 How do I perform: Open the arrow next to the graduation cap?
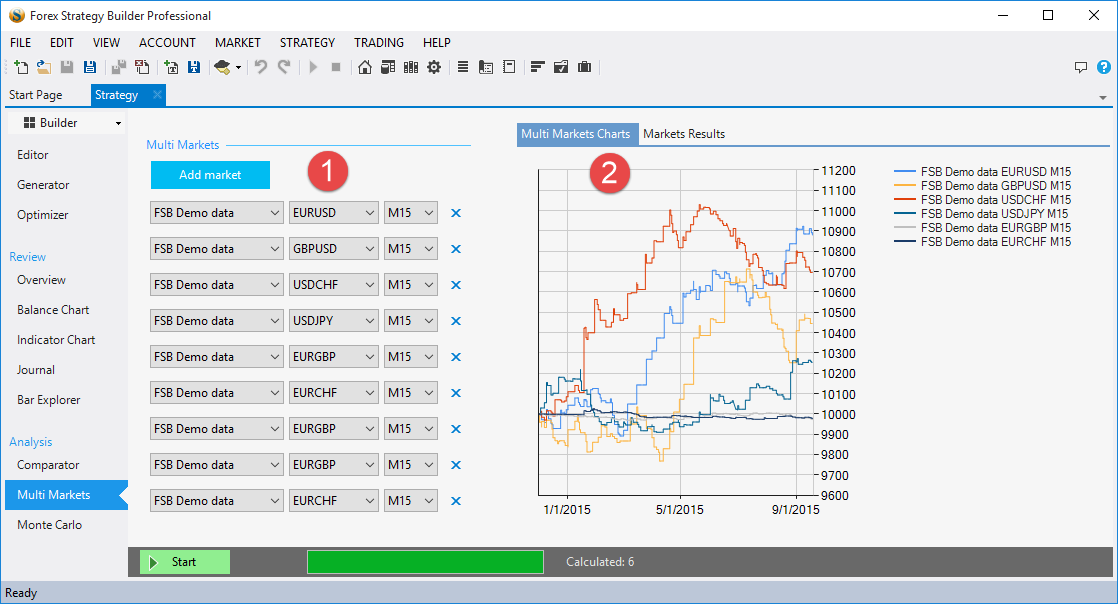point(238,68)
